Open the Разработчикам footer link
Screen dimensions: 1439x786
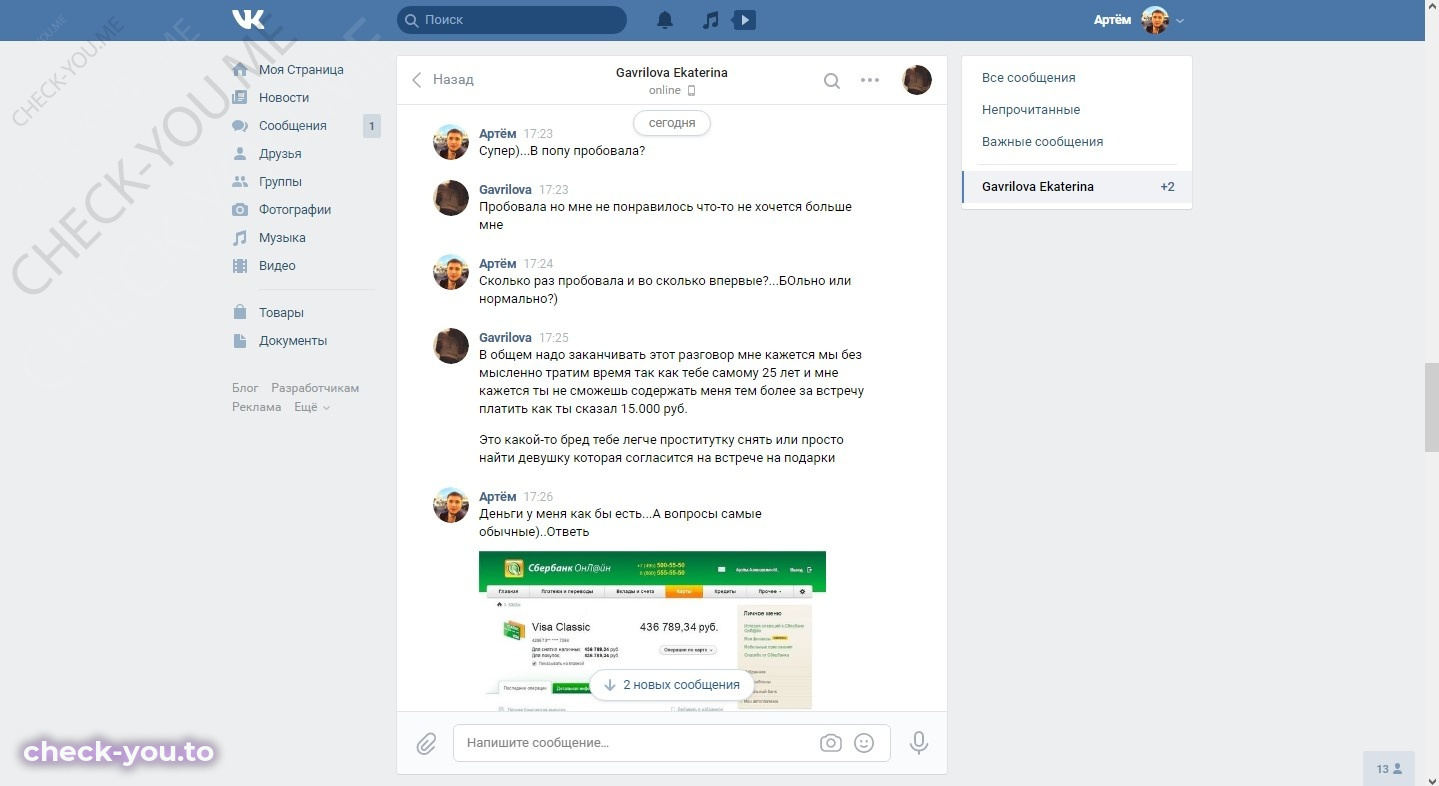[315, 388]
